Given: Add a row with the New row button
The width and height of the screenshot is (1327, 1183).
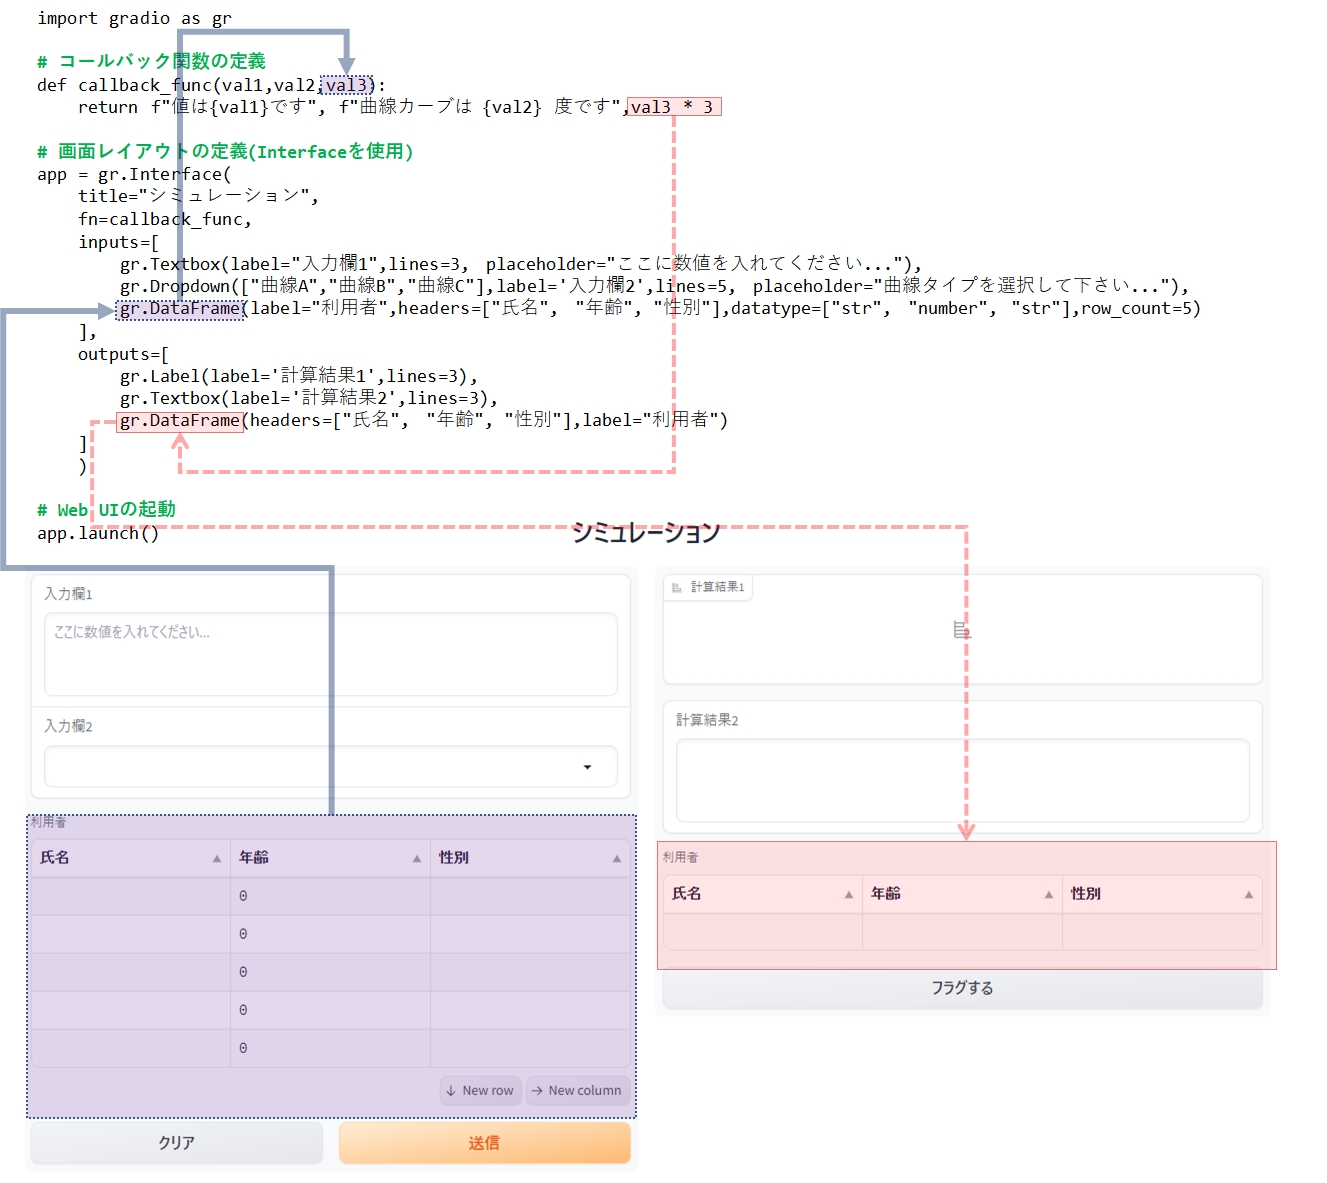Looking at the screenshot, I should (481, 1090).
